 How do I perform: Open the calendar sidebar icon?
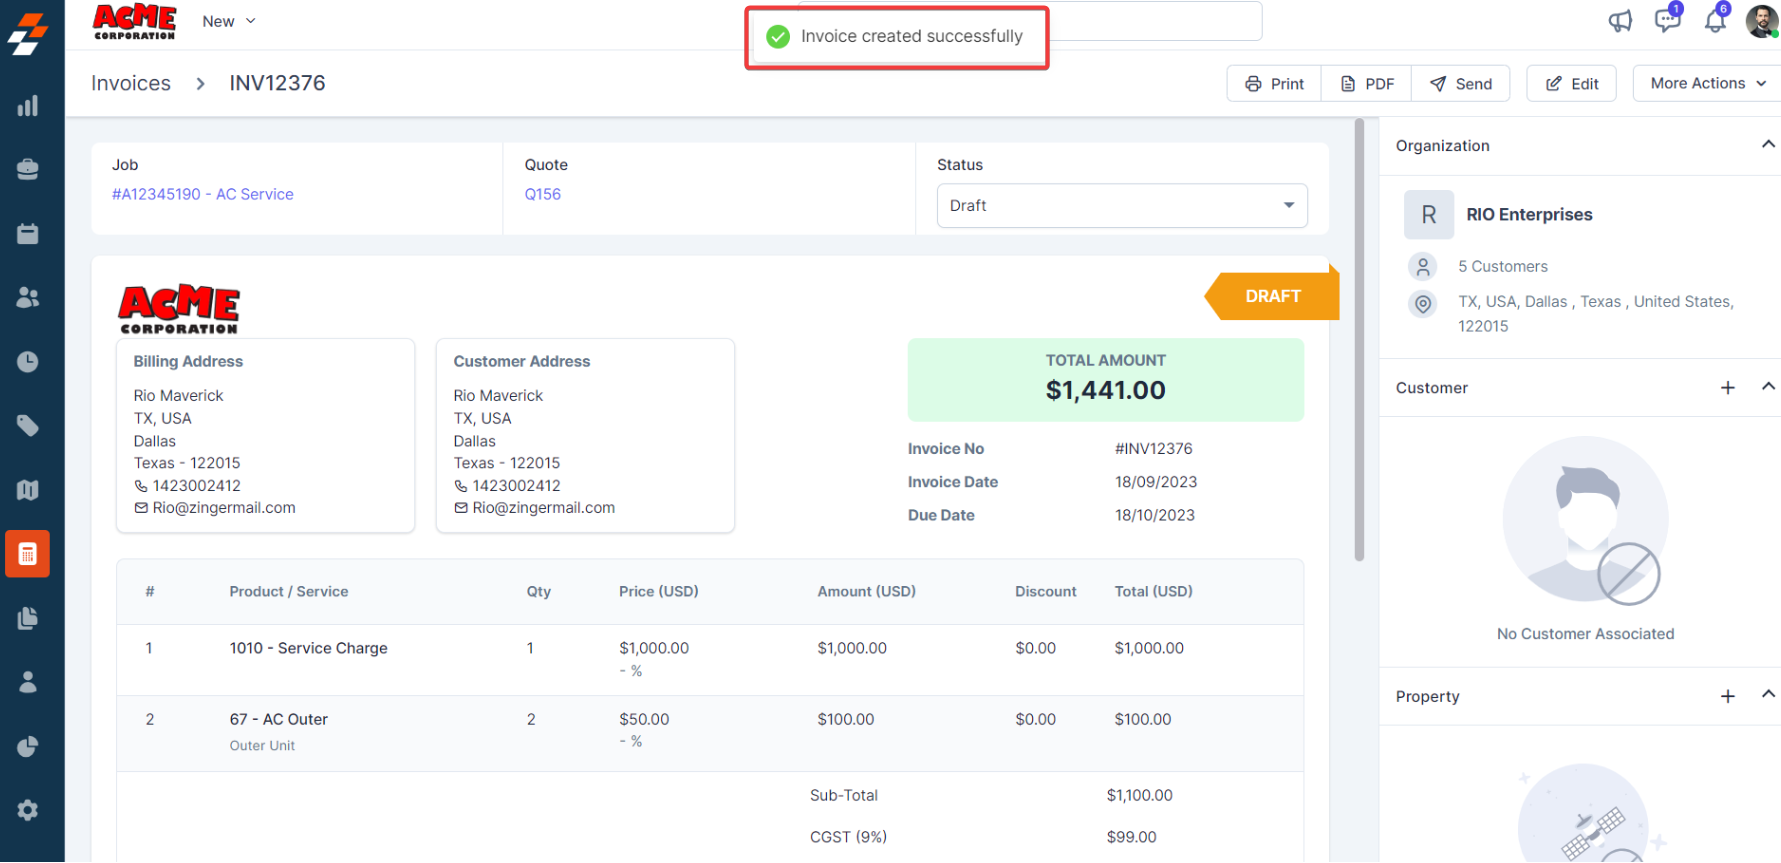pyautogui.click(x=28, y=234)
